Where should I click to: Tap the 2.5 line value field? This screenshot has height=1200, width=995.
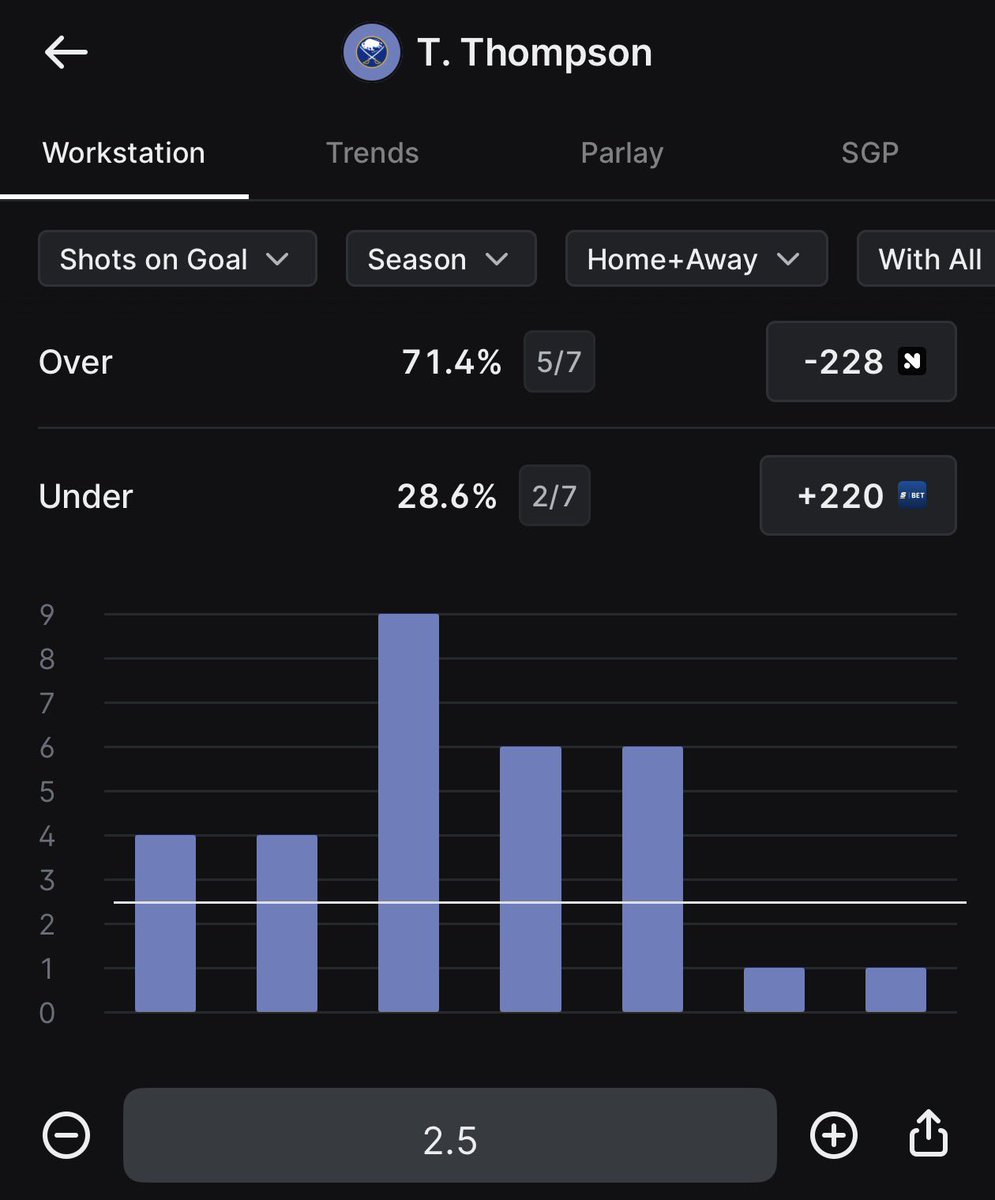pyautogui.click(x=450, y=1135)
